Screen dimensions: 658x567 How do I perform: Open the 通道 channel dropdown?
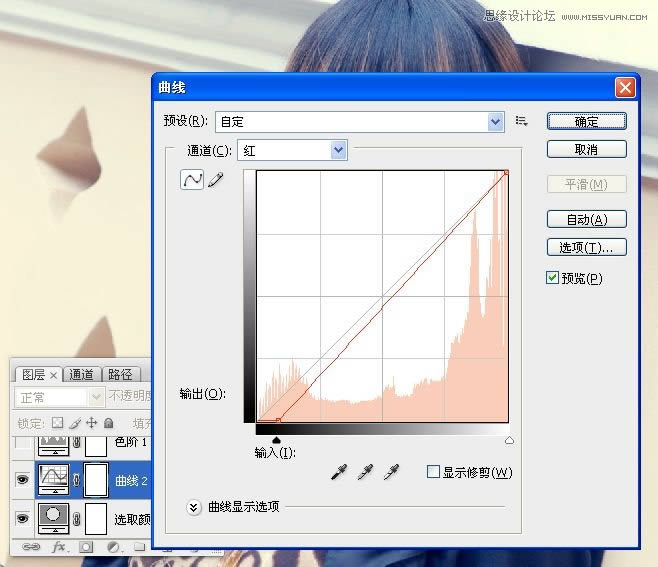point(338,150)
